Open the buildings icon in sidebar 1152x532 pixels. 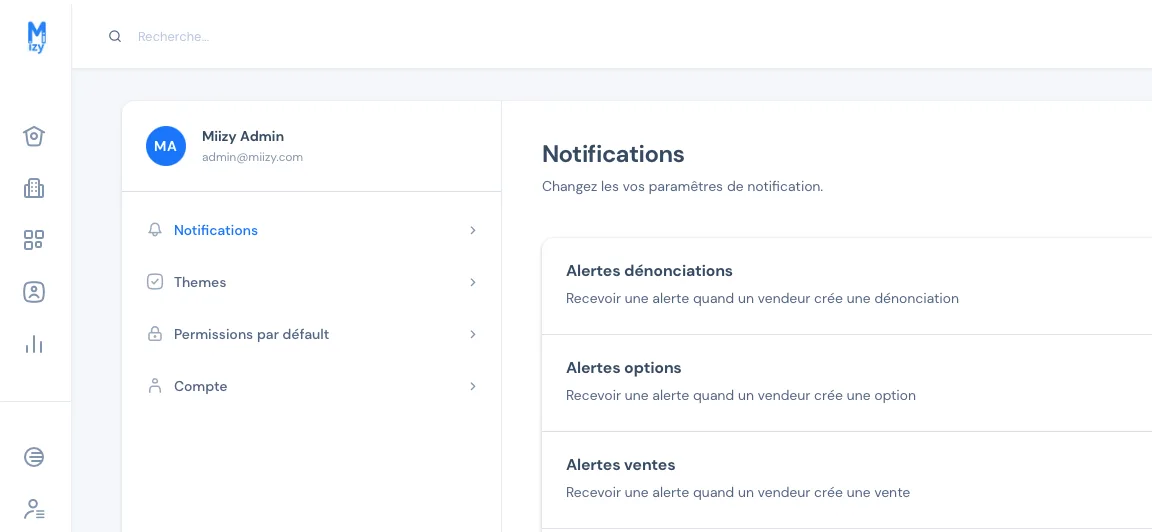[34, 188]
